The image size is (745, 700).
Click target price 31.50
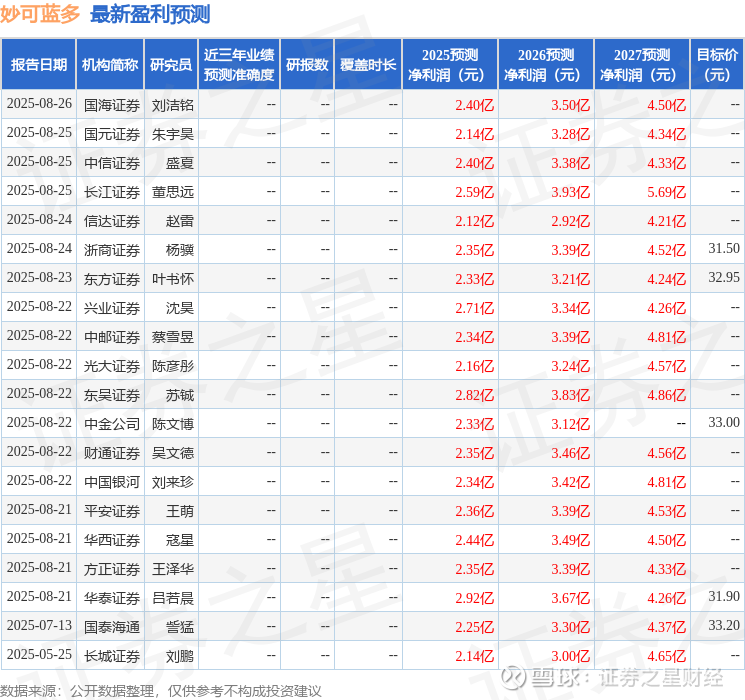724,248
